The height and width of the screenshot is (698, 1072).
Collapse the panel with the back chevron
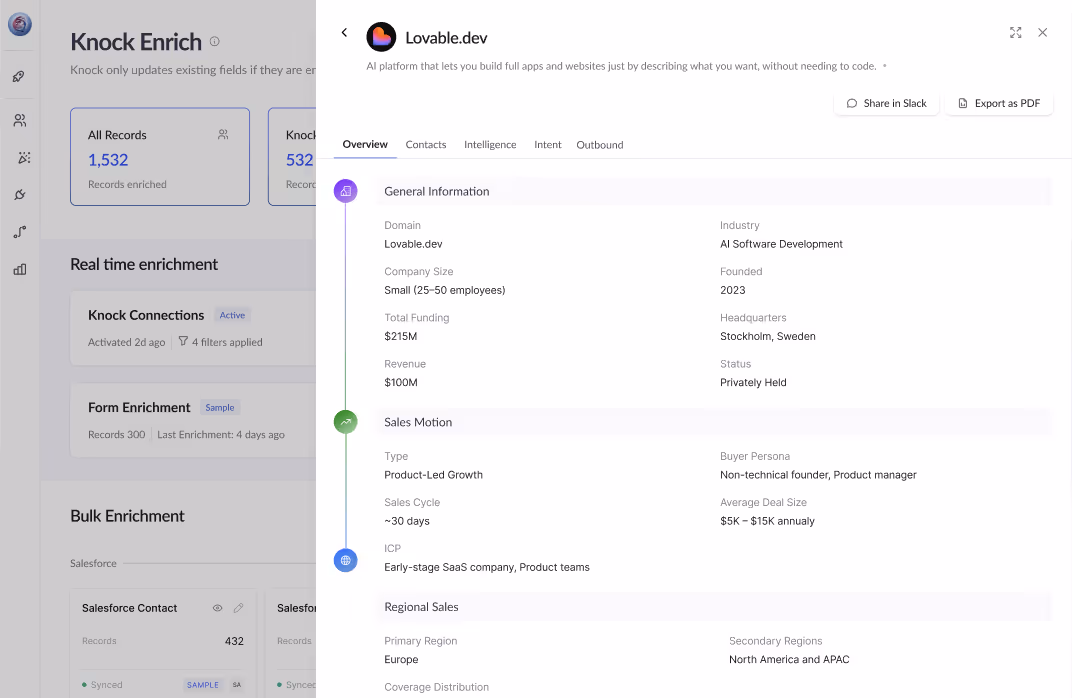(344, 32)
